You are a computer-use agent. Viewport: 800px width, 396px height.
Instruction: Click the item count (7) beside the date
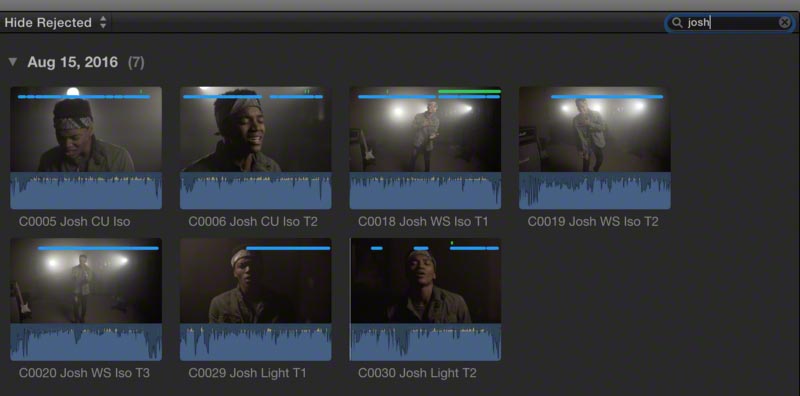pyautogui.click(x=136, y=62)
